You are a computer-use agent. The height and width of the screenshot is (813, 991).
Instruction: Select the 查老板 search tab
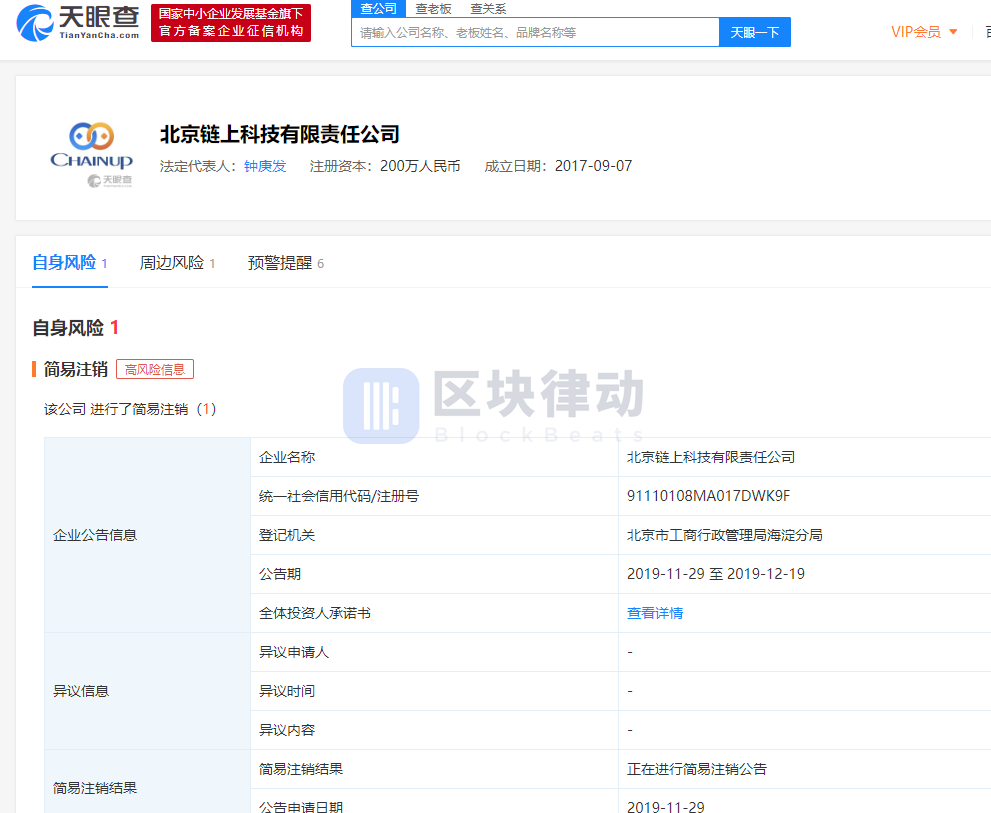coord(434,9)
